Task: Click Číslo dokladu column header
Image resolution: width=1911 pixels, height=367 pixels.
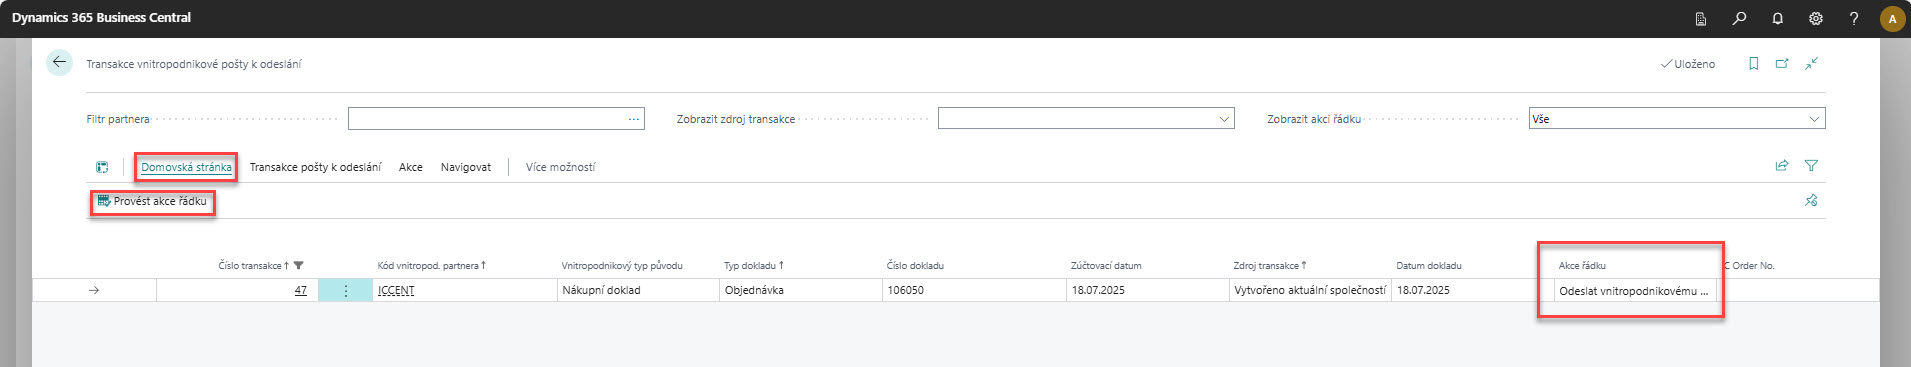Action: tap(915, 265)
